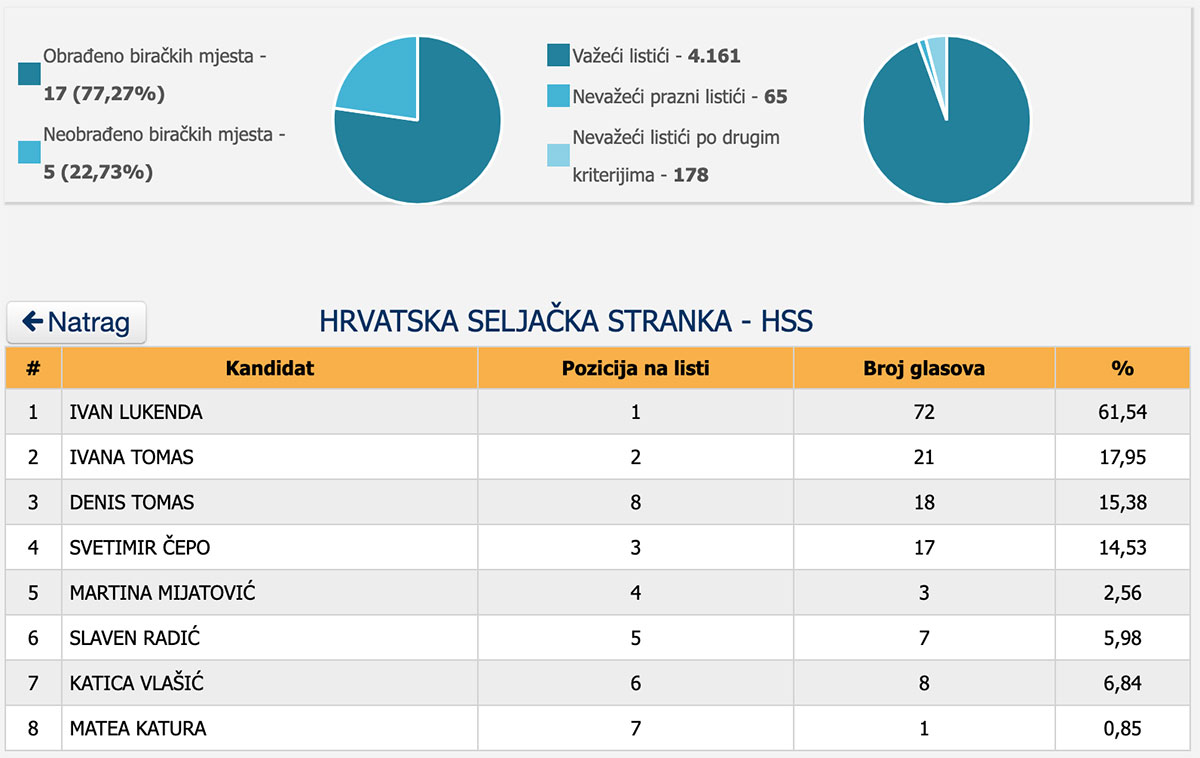Click the polling stations pie chart
The height and width of the screenshot is (758, 1200).
point(417,120)
